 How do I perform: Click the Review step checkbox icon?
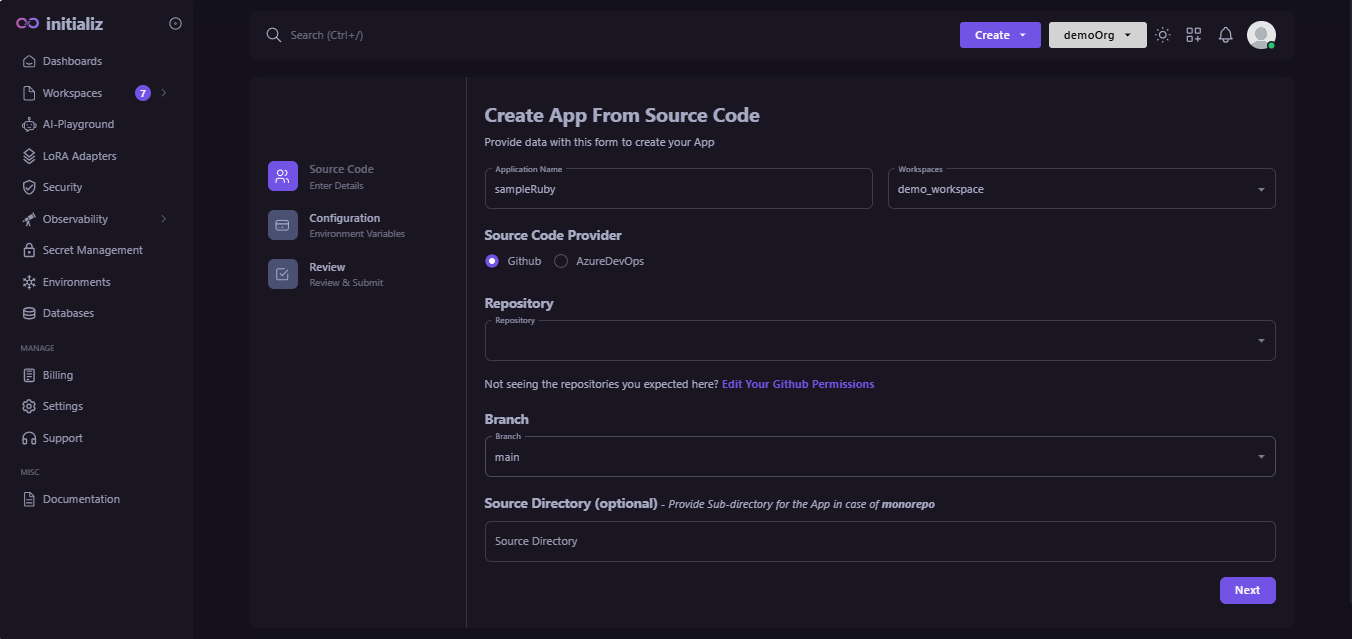tap(283, 274)
